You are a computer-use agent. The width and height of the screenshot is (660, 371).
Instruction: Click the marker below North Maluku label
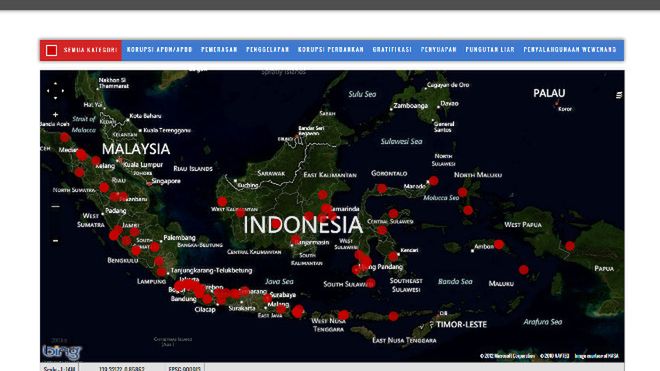[x=463, y=192]
